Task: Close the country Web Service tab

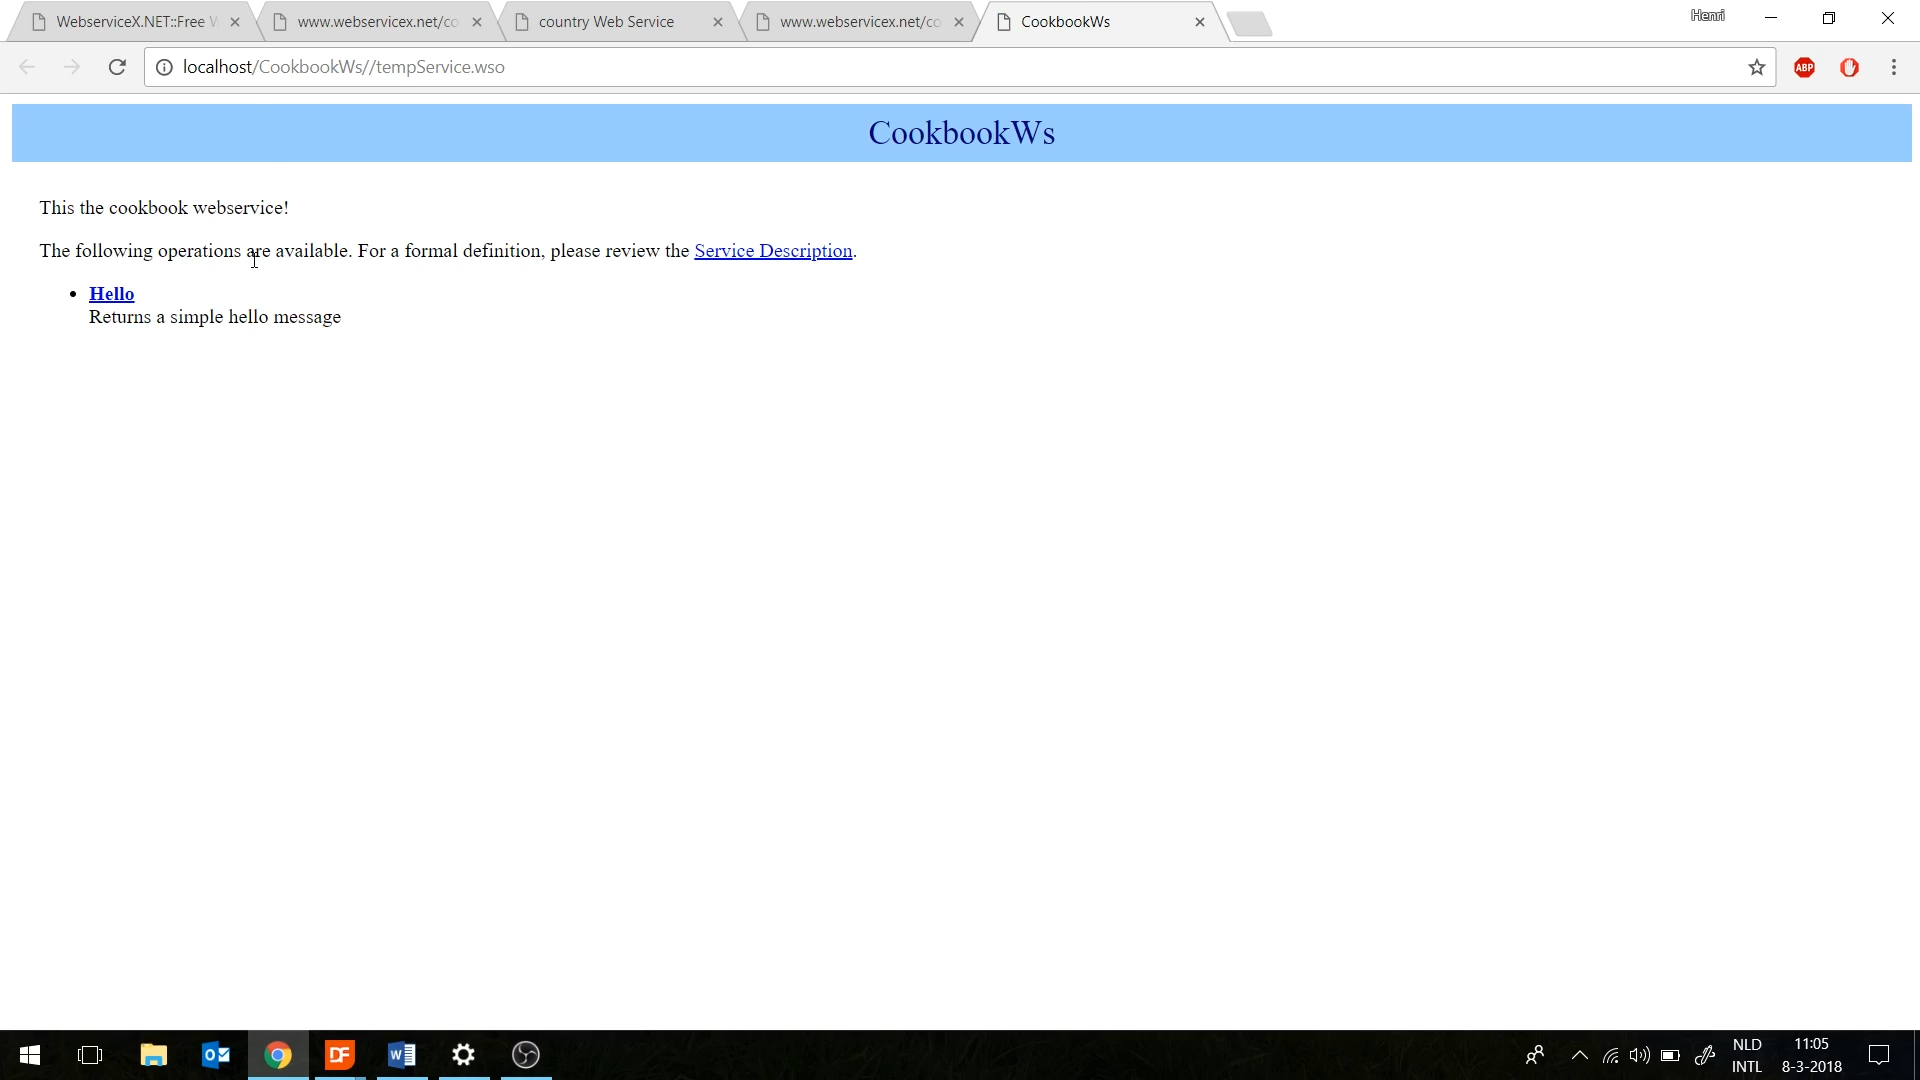Action: (x=717, y=22)
